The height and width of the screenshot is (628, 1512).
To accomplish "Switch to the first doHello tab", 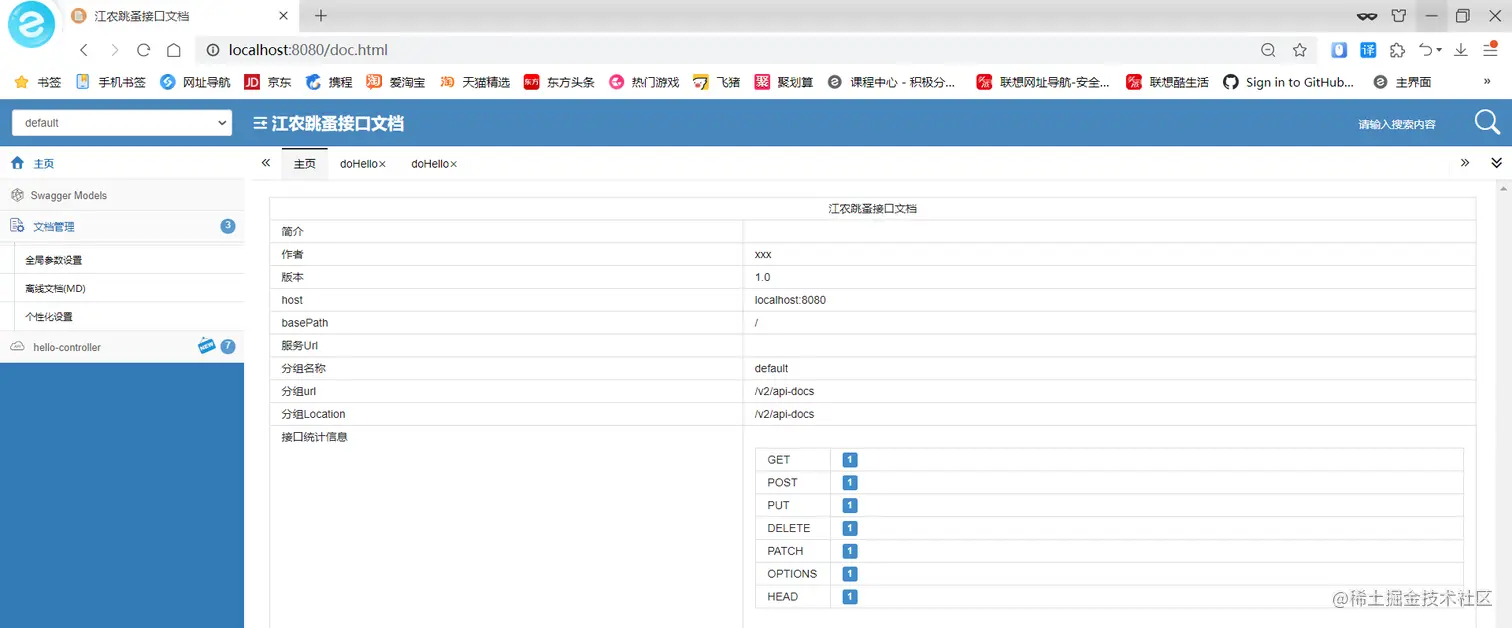I will pos(358,163).
